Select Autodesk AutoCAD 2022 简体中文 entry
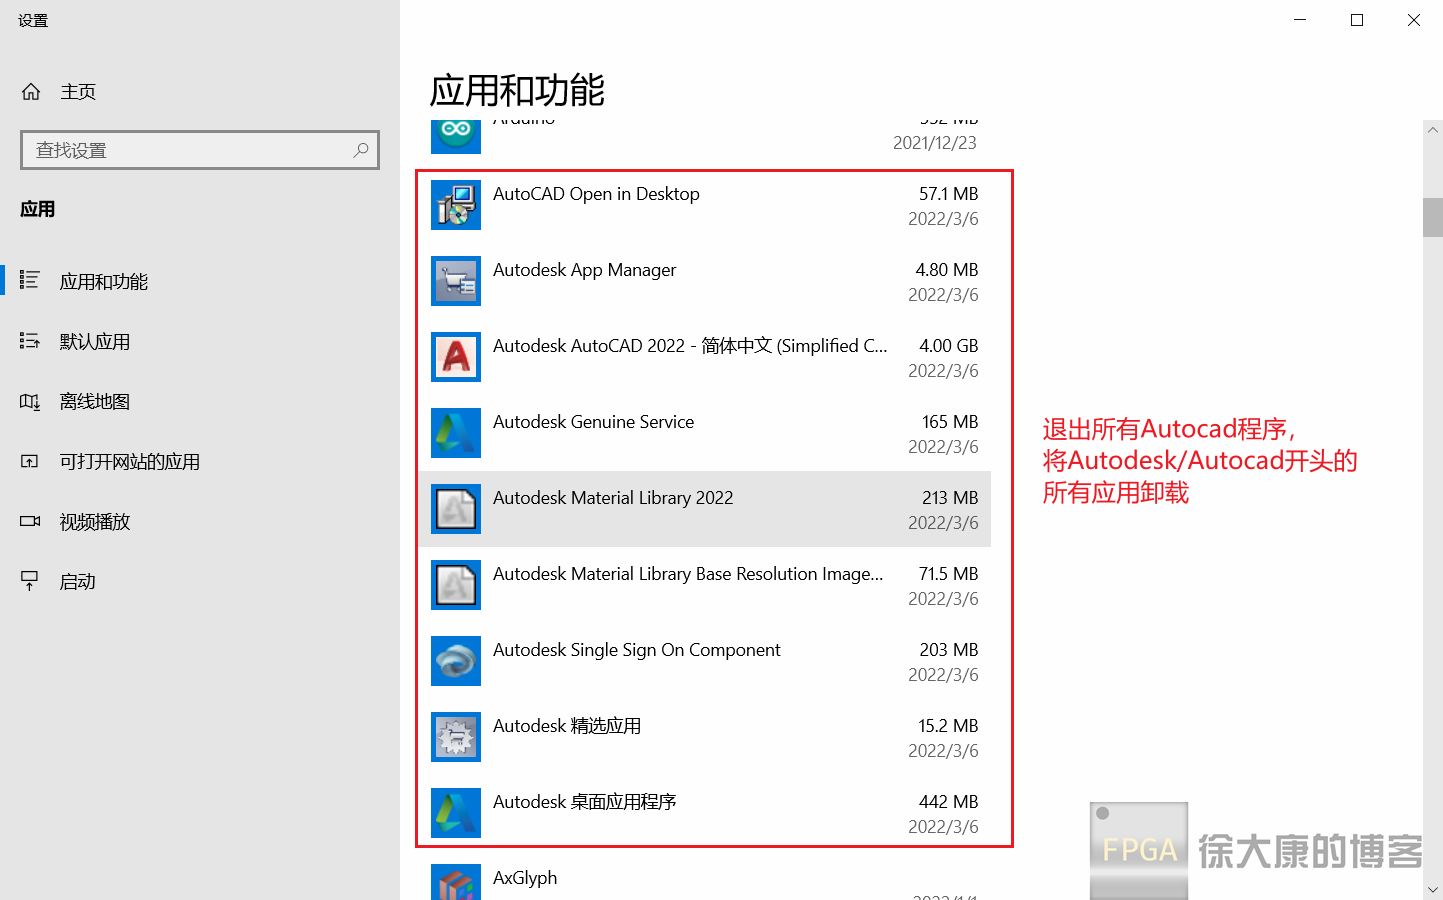The width and height of the screenshot is (1443, 900). 705,357
